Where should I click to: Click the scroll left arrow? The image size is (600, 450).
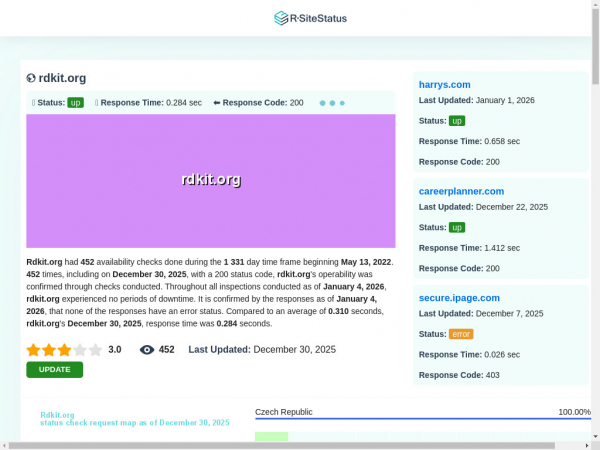[4, 446]
